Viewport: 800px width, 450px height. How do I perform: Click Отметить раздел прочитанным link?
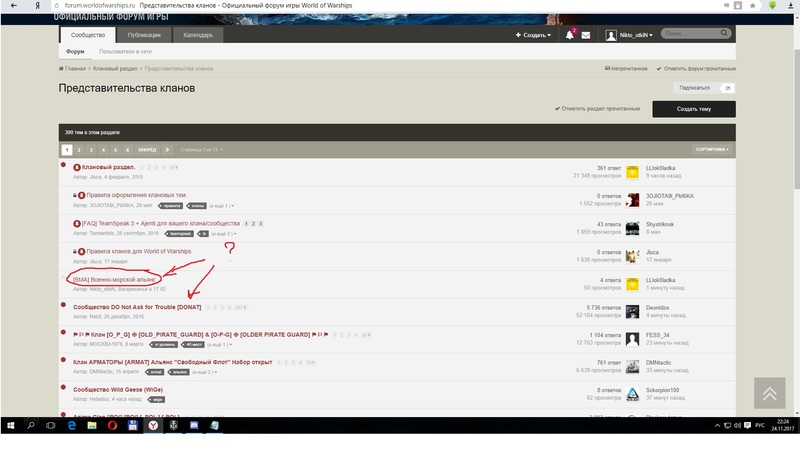pyautogui.click(x=597, y=109)
